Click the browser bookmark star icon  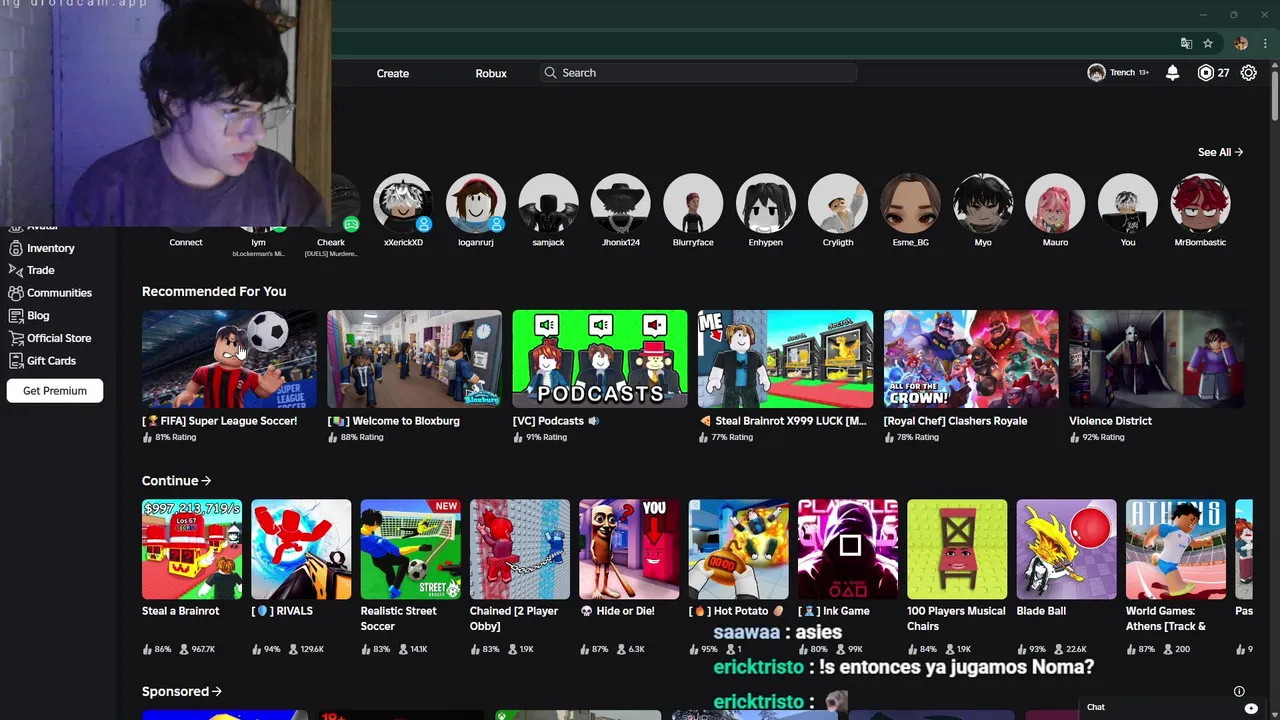click(1208, 43)
